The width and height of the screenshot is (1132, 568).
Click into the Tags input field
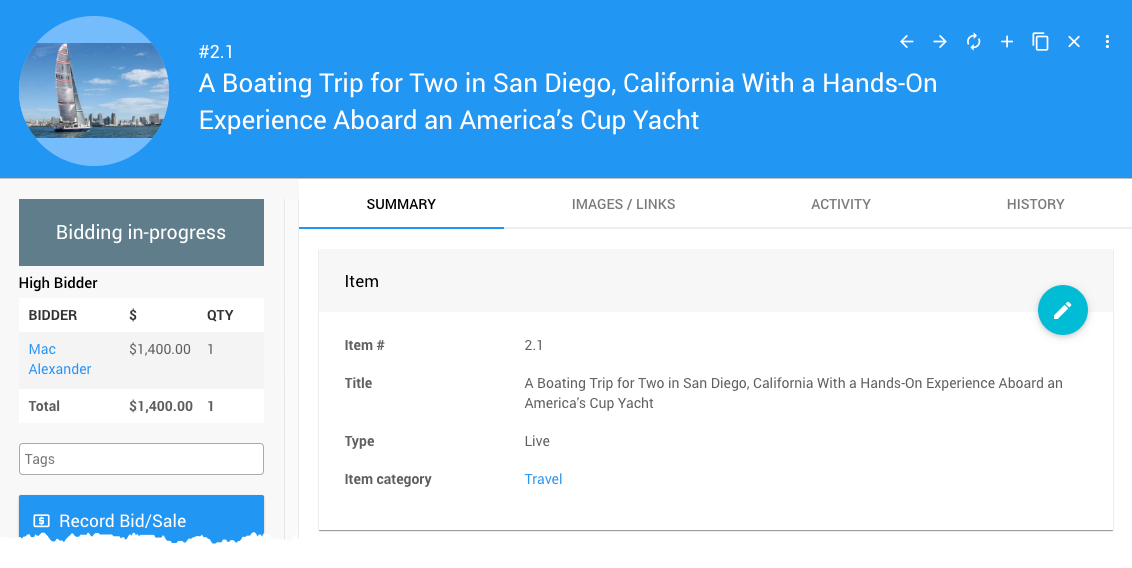tap(141, 459)
